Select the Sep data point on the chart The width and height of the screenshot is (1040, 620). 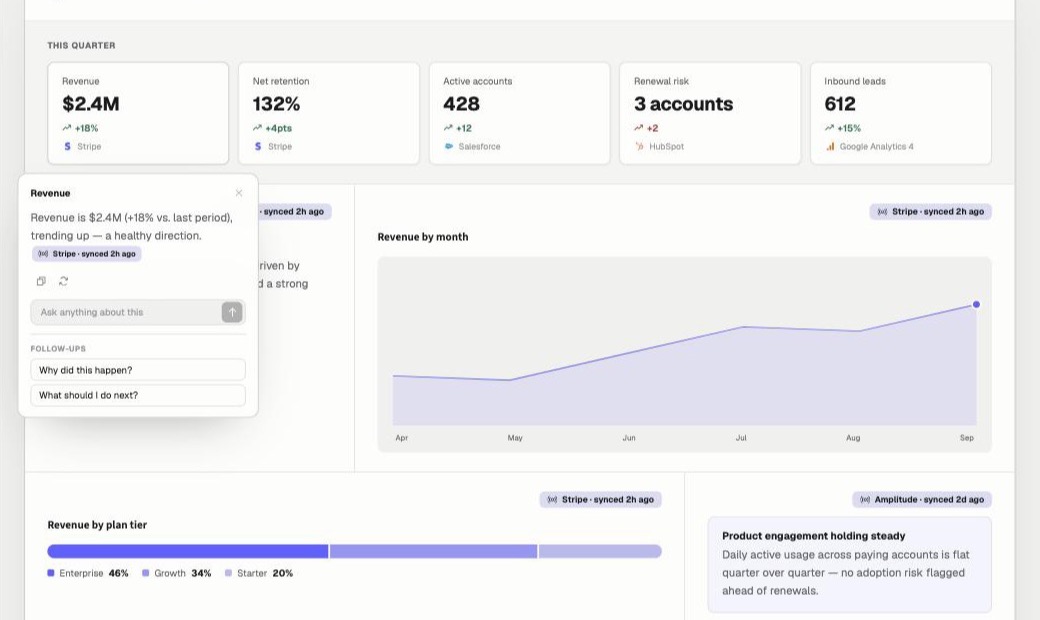(x=976, y=304)
